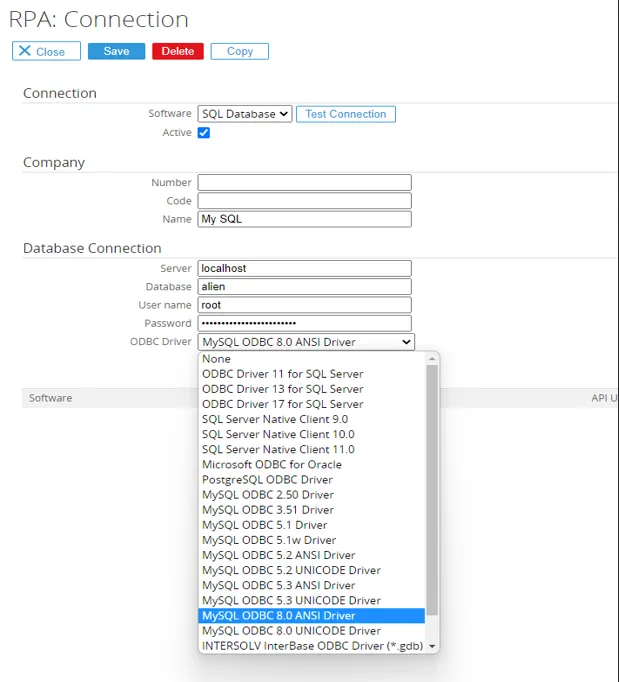Select ODBC Driver 13 for SQL Server
The width and height of the screenshot is (619, 682).
coord(311,389)
